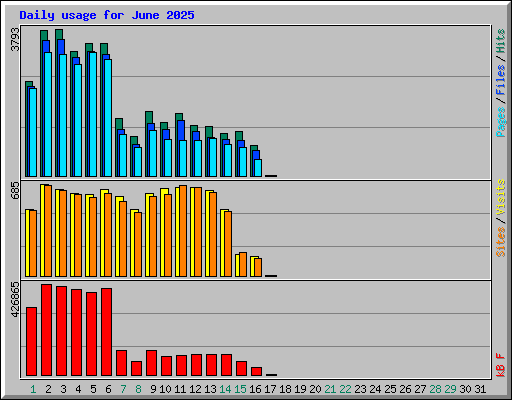Click day label "2" on the x-axis
Screen dimensions: 512x400
pyautogui.click(x=48, y=389)
